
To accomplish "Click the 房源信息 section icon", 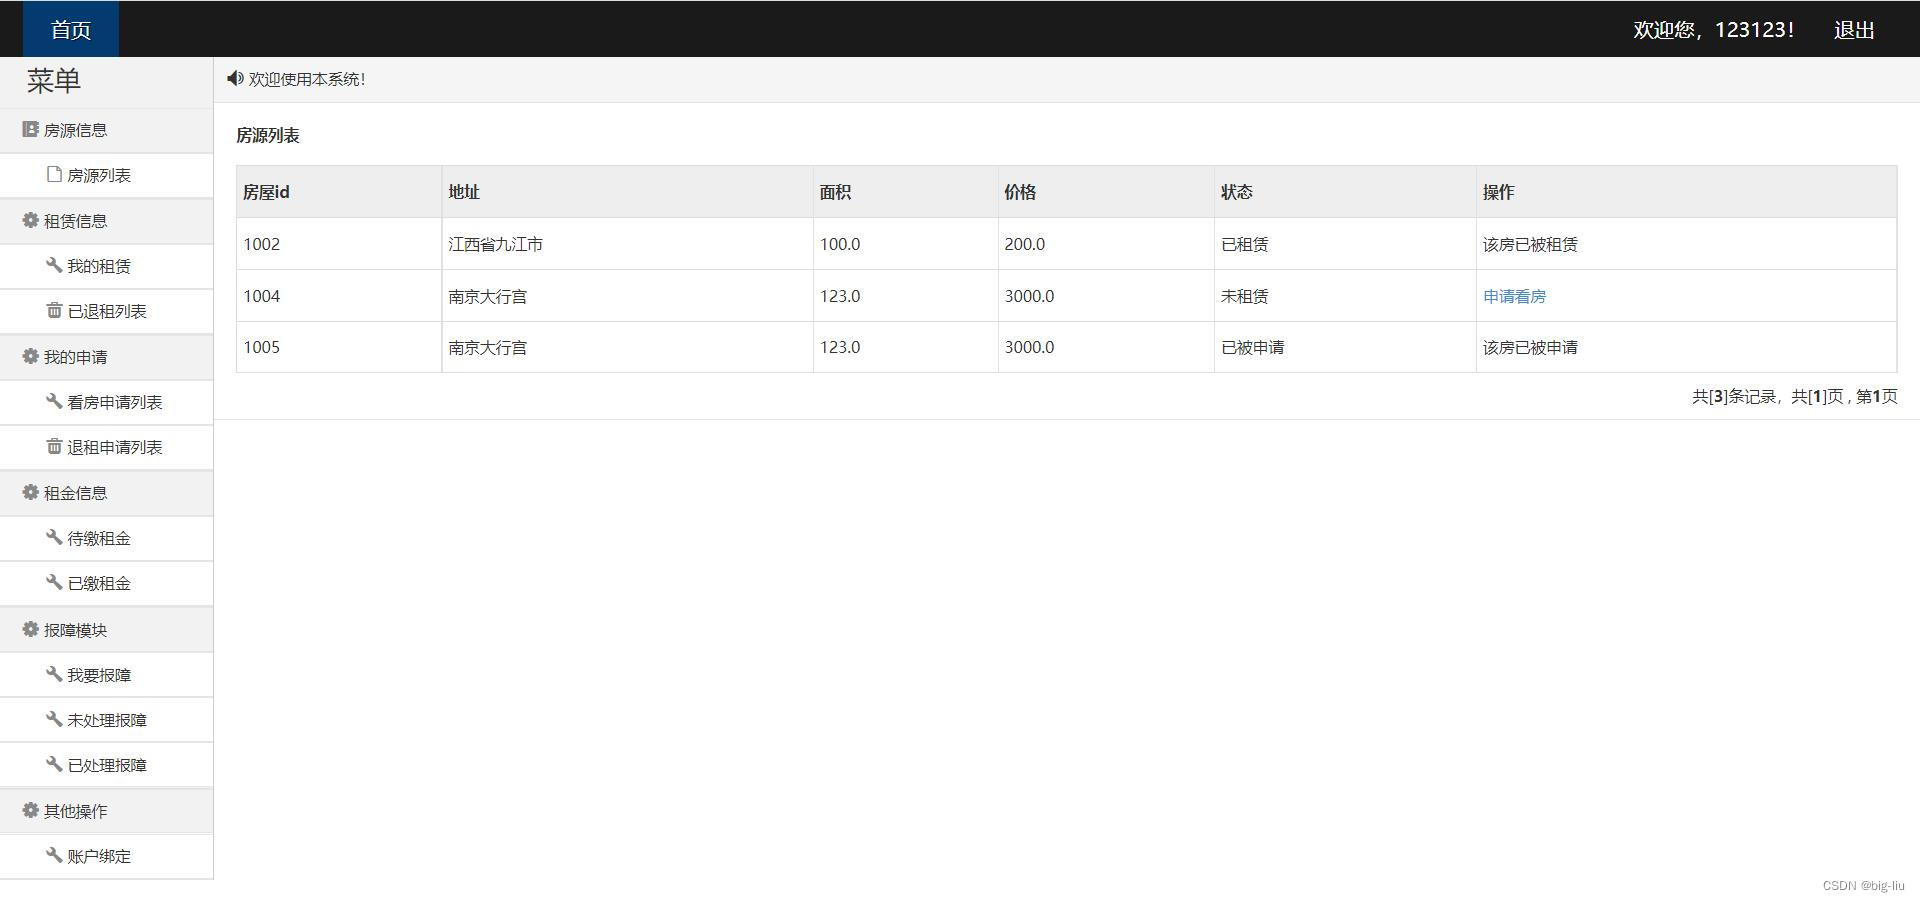I will pyautogui.click(x=30, y=129).
